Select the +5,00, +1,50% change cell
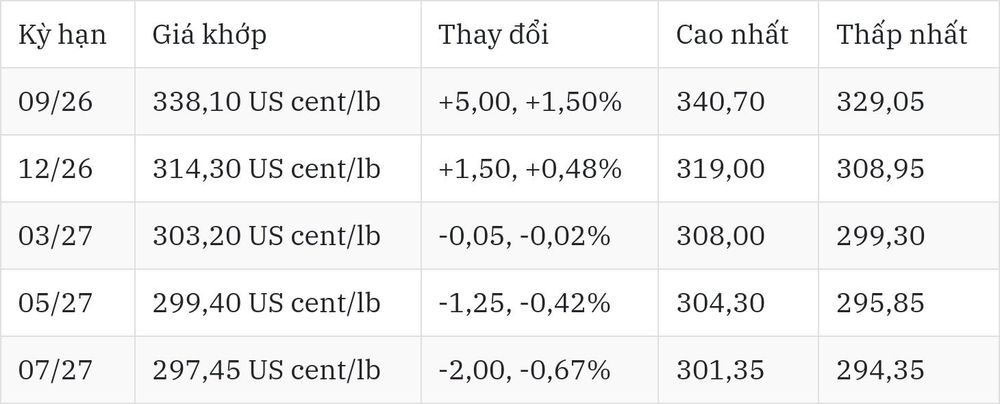Screen dimensions: 1000x404 point(529,102)
